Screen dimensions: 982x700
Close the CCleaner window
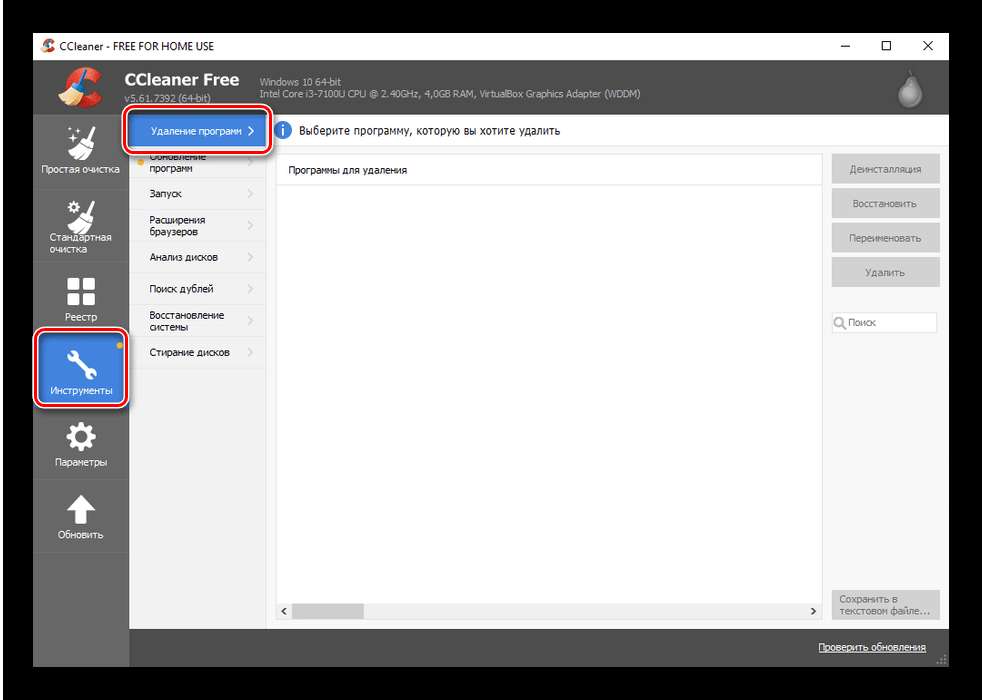point(928,46)
